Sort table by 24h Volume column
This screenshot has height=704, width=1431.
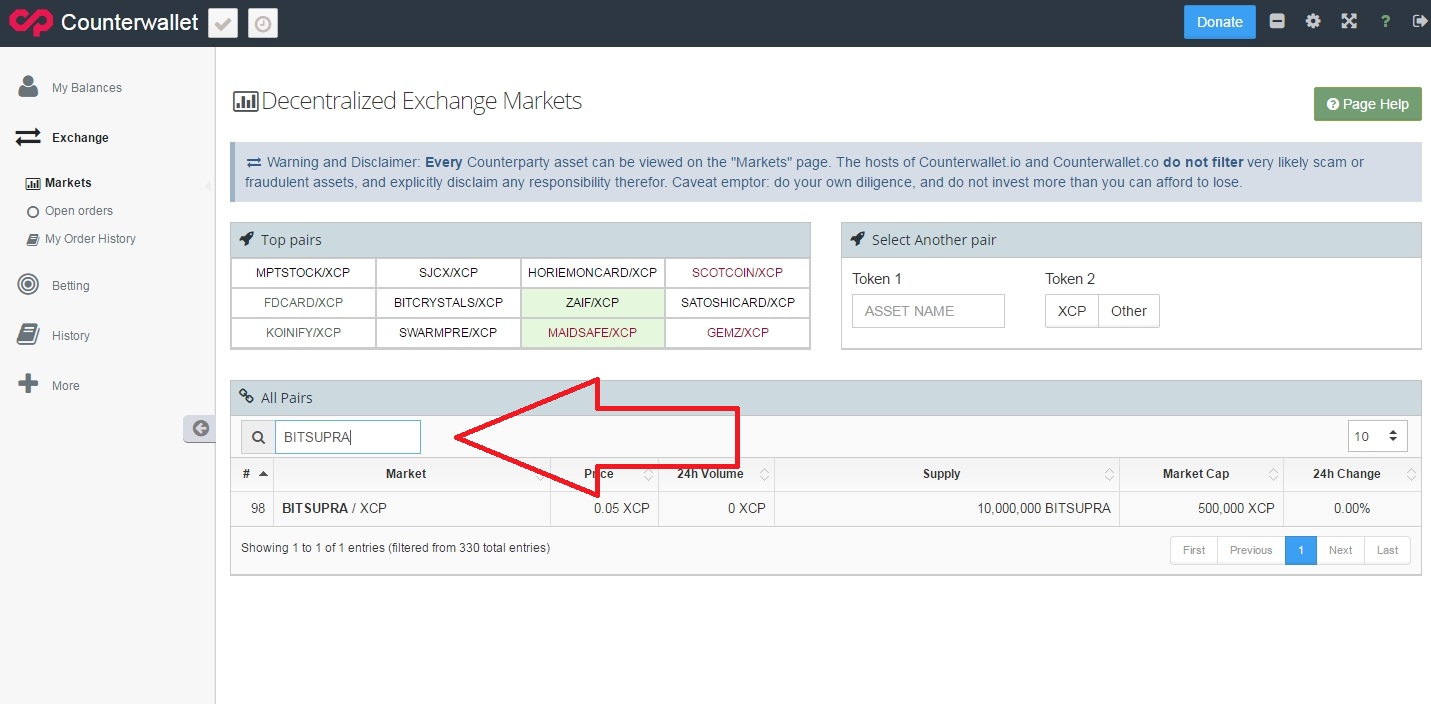[x=716, y=474]
